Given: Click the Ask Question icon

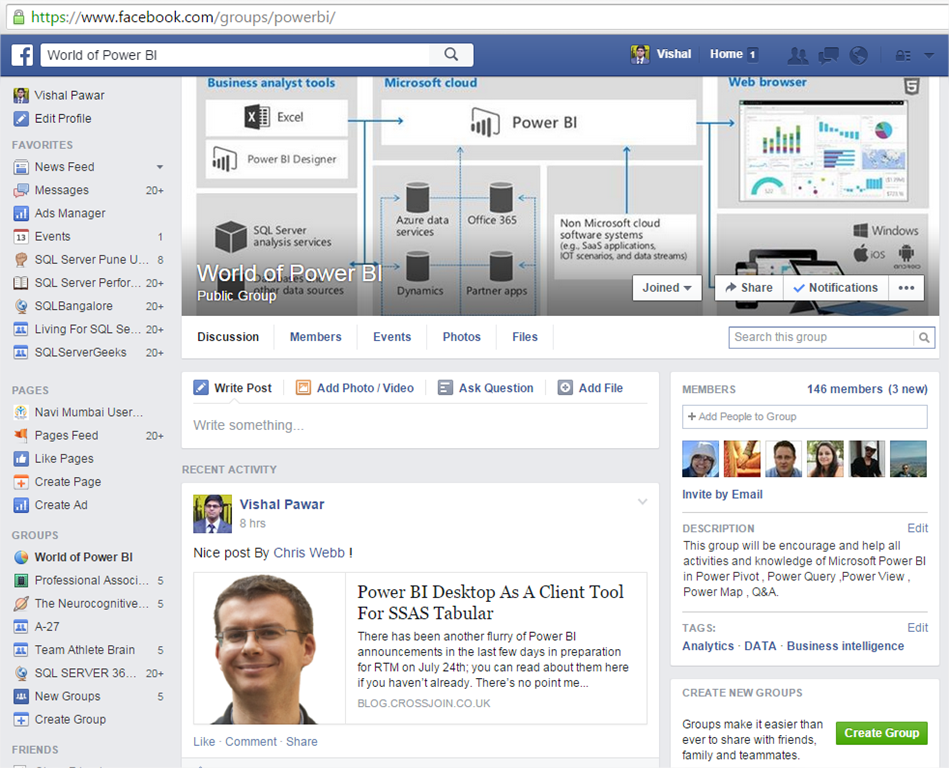Looking at the screenshot, I should coord(445,388).
